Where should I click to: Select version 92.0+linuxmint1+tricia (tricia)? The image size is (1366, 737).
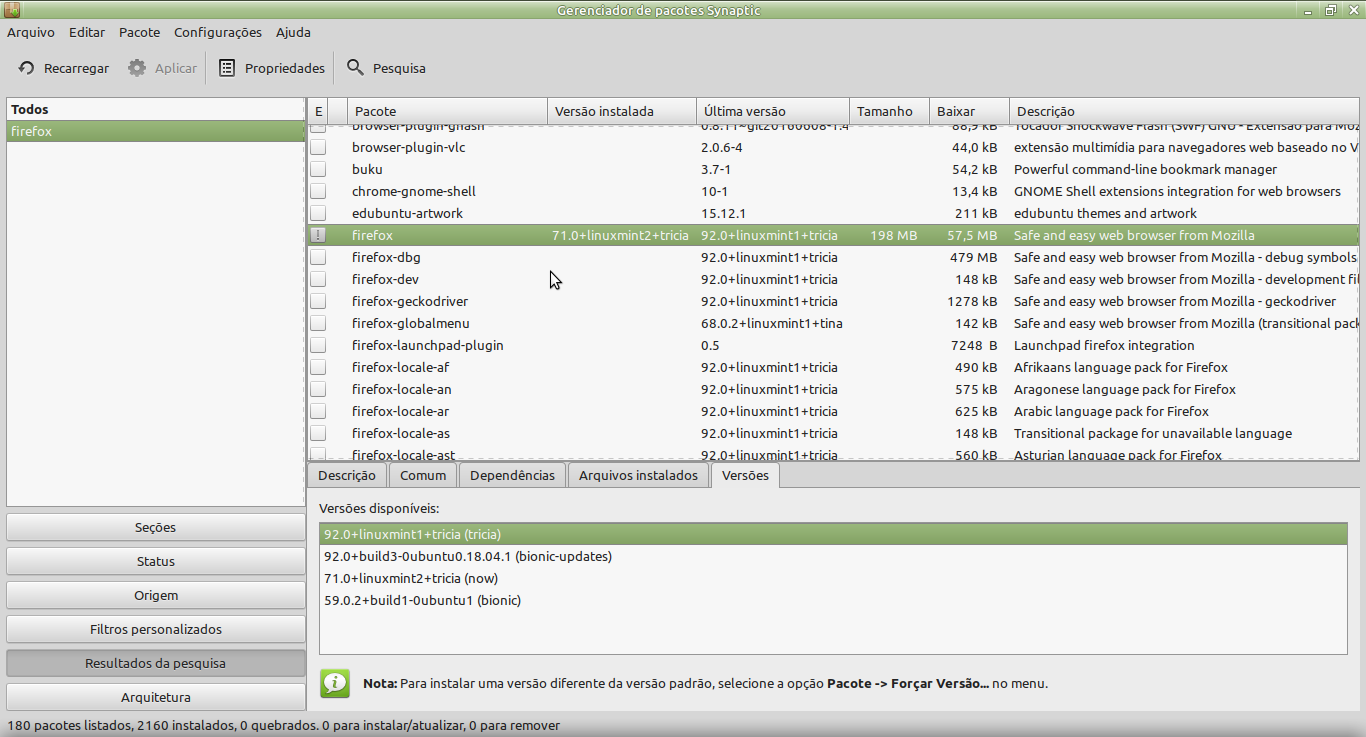(x=833, y=534)
